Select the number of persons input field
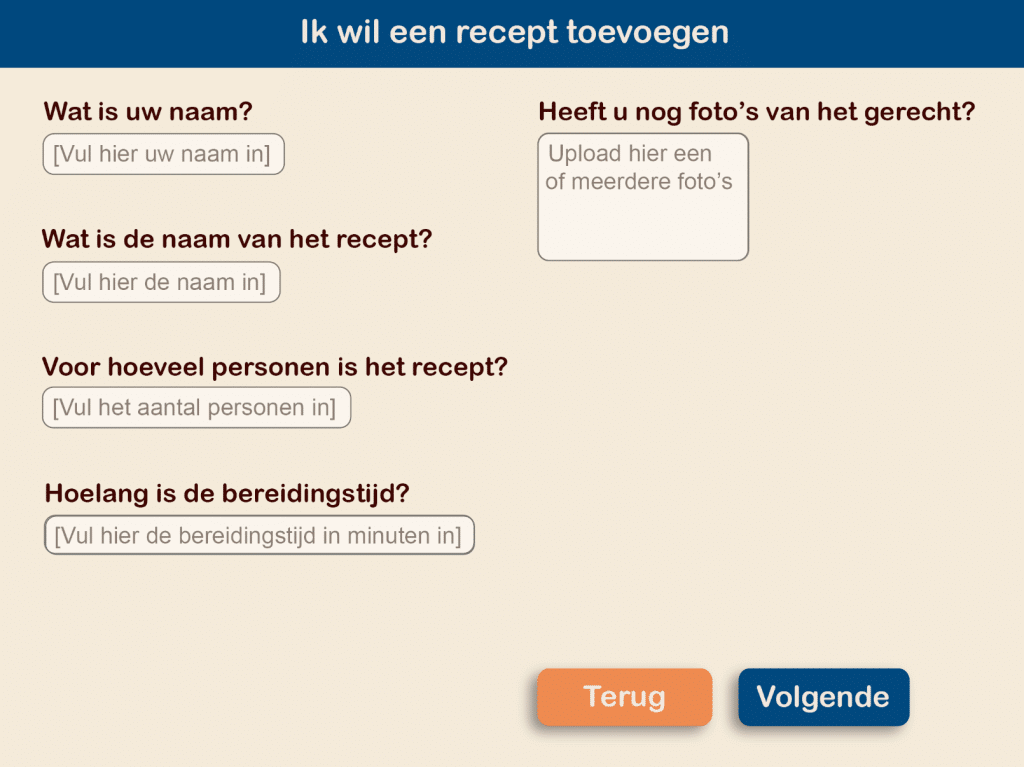1024x767 pixels. 196,408
